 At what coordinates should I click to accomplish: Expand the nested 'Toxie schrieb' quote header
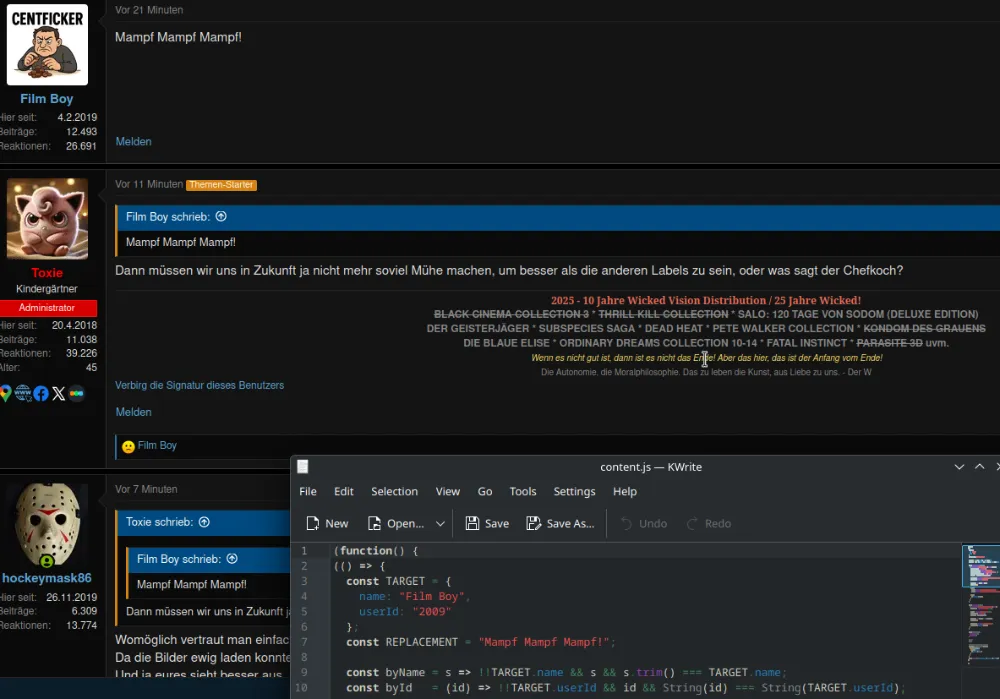(204, 522)
